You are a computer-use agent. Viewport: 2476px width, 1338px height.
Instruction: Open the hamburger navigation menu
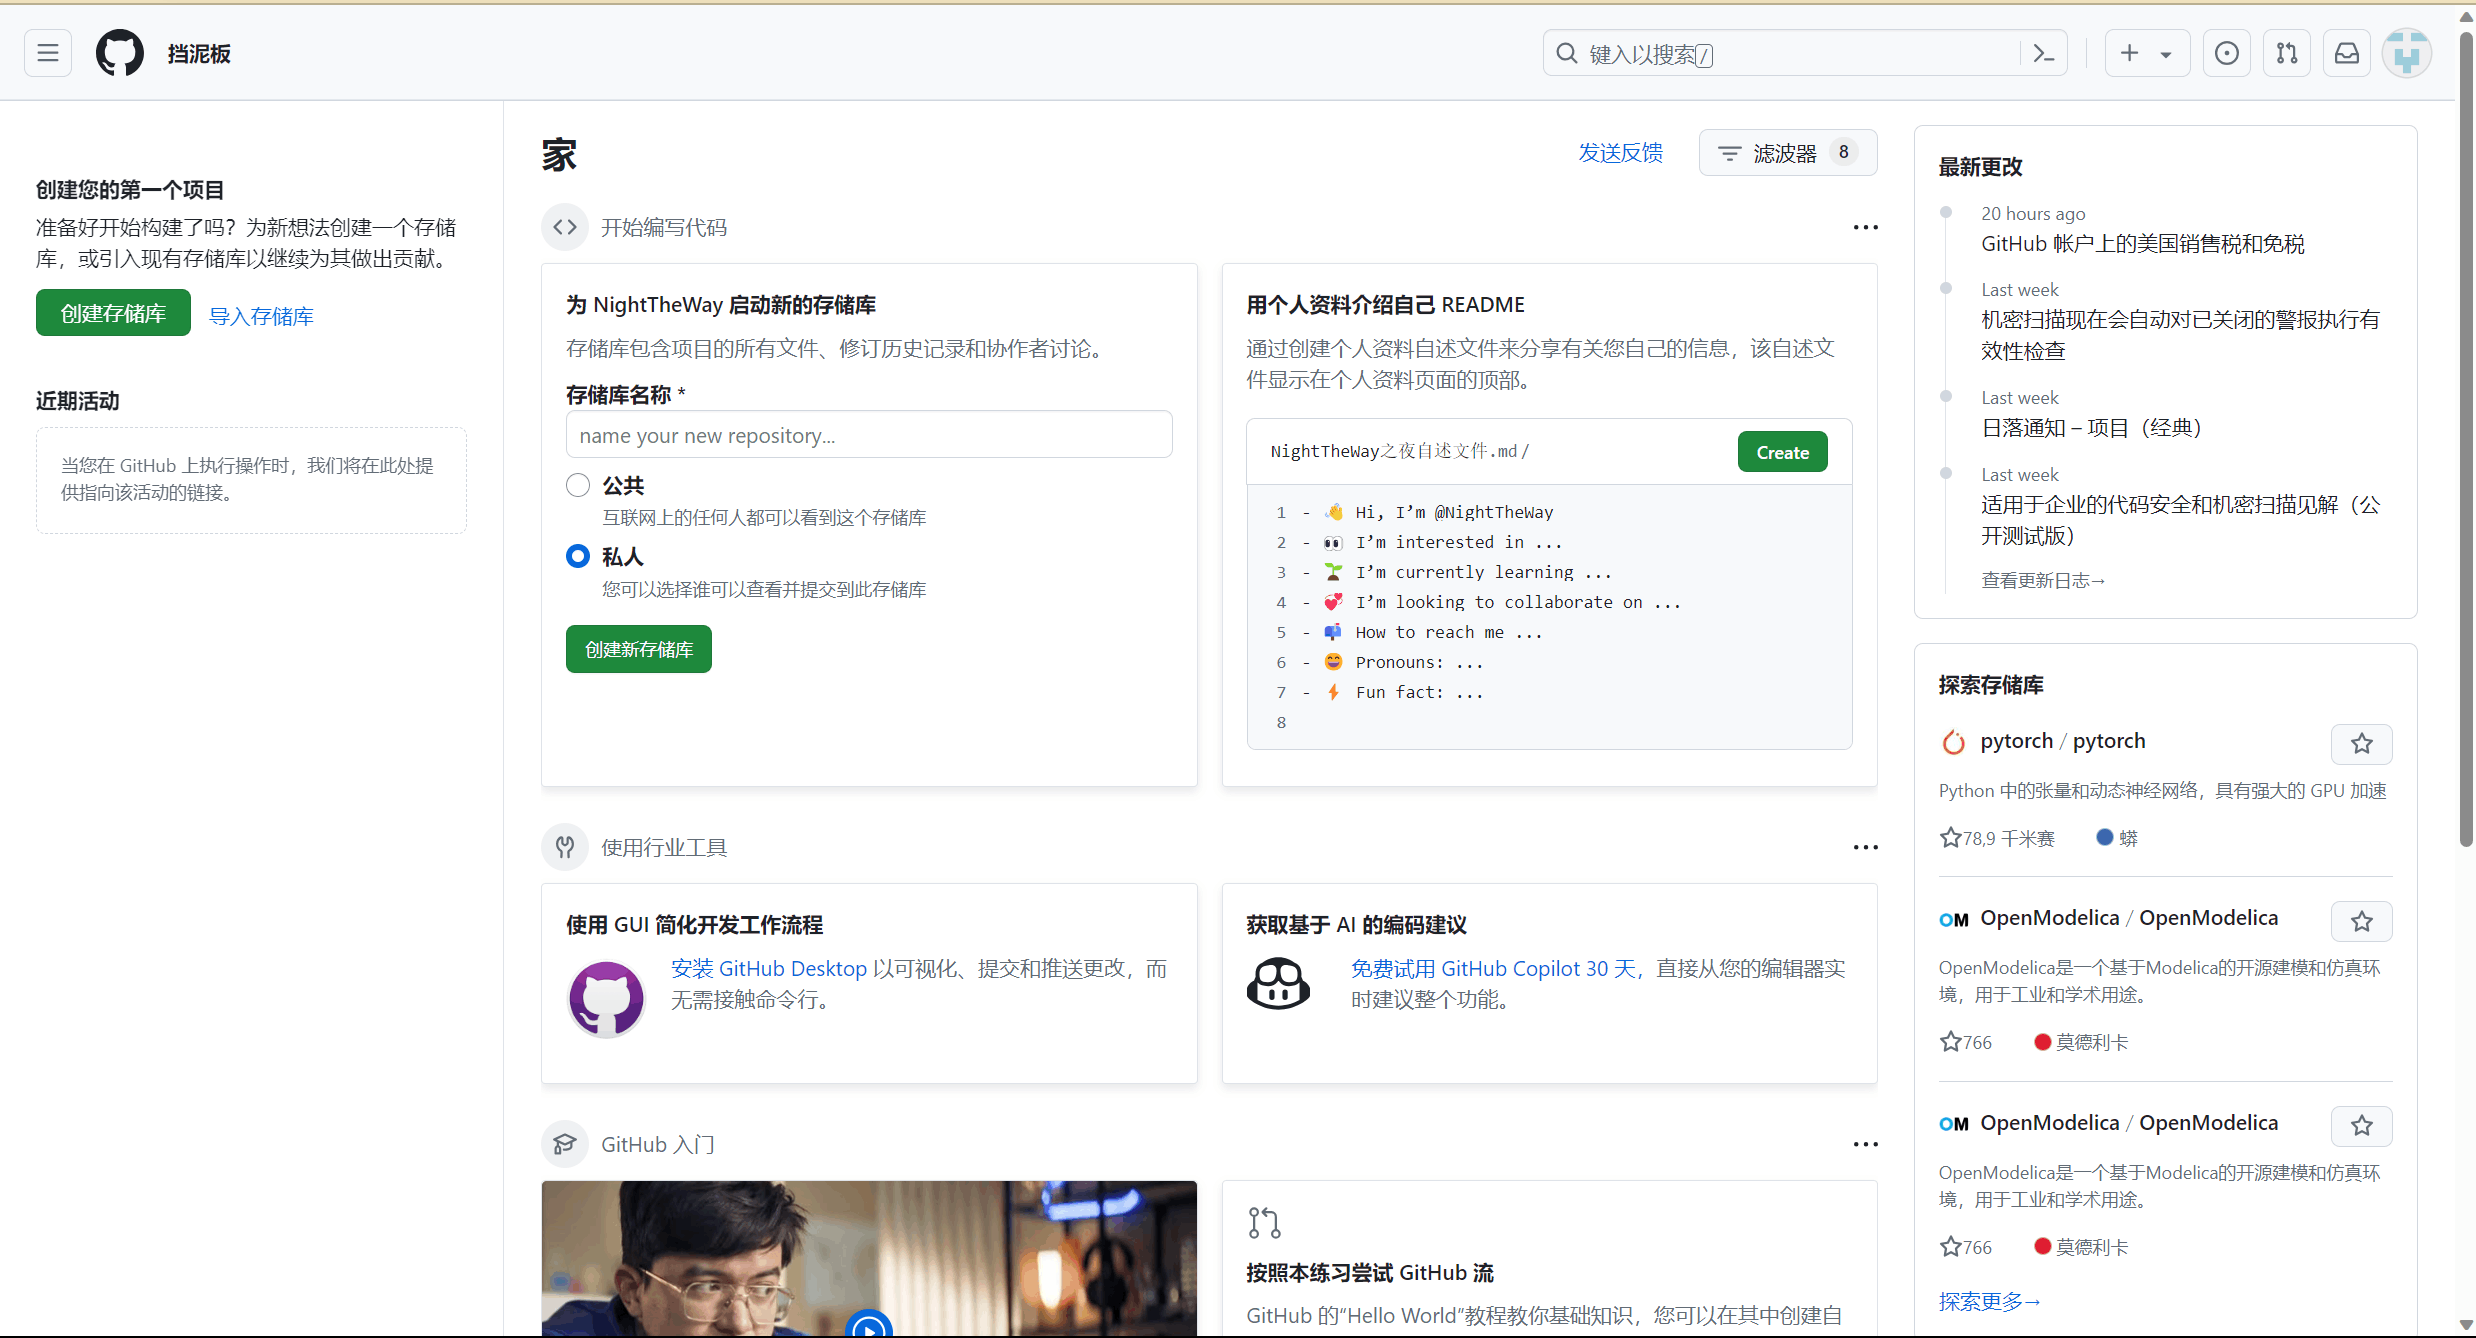pos(47,53)
